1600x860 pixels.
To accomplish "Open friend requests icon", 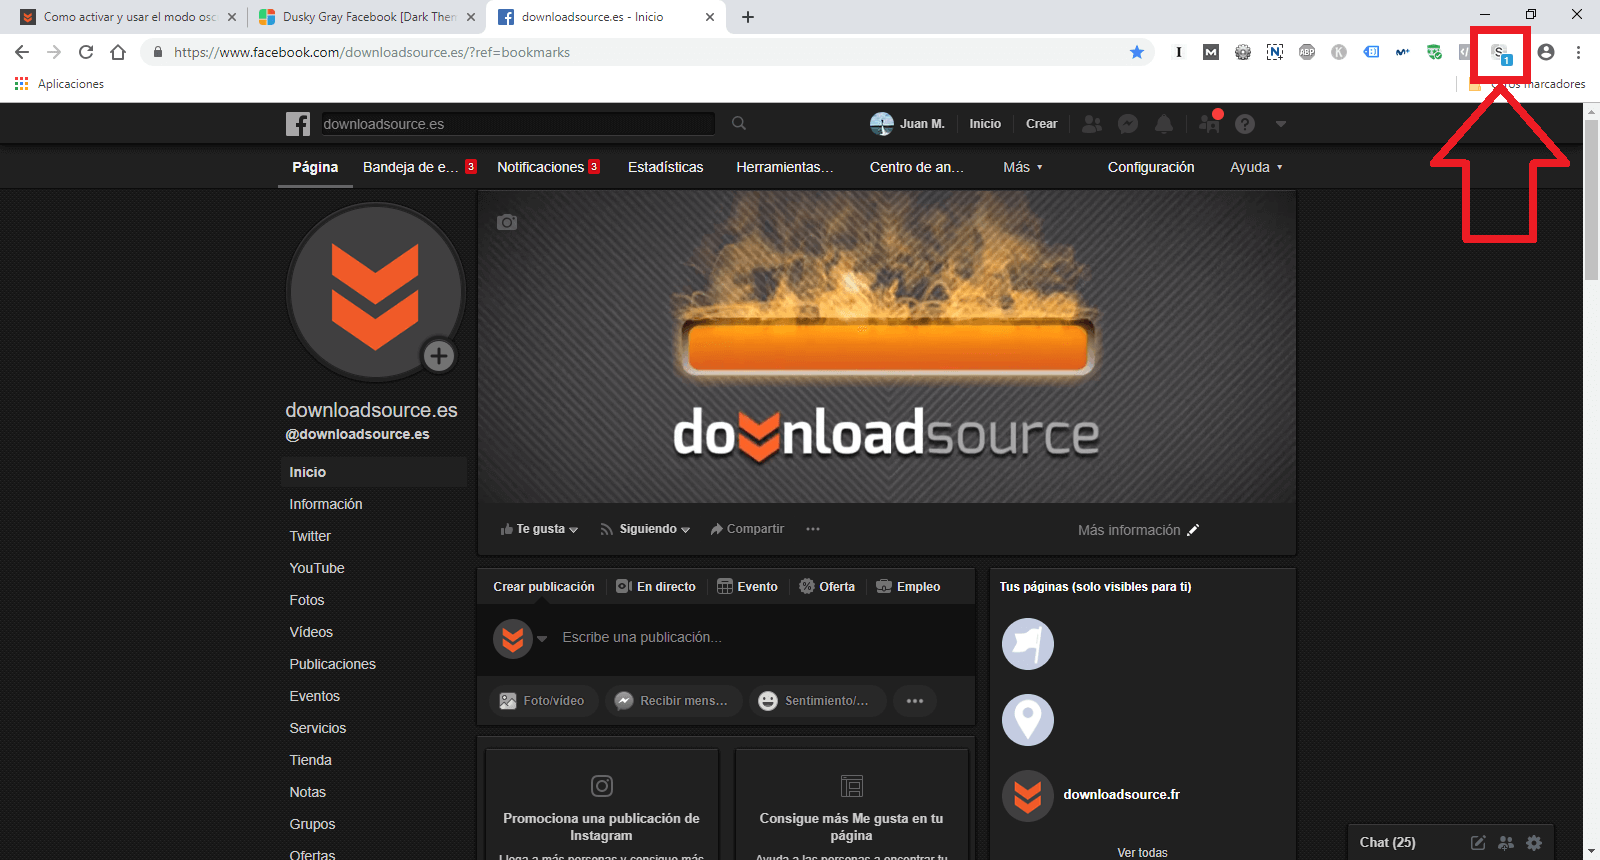I will (x=1092, y=124).
